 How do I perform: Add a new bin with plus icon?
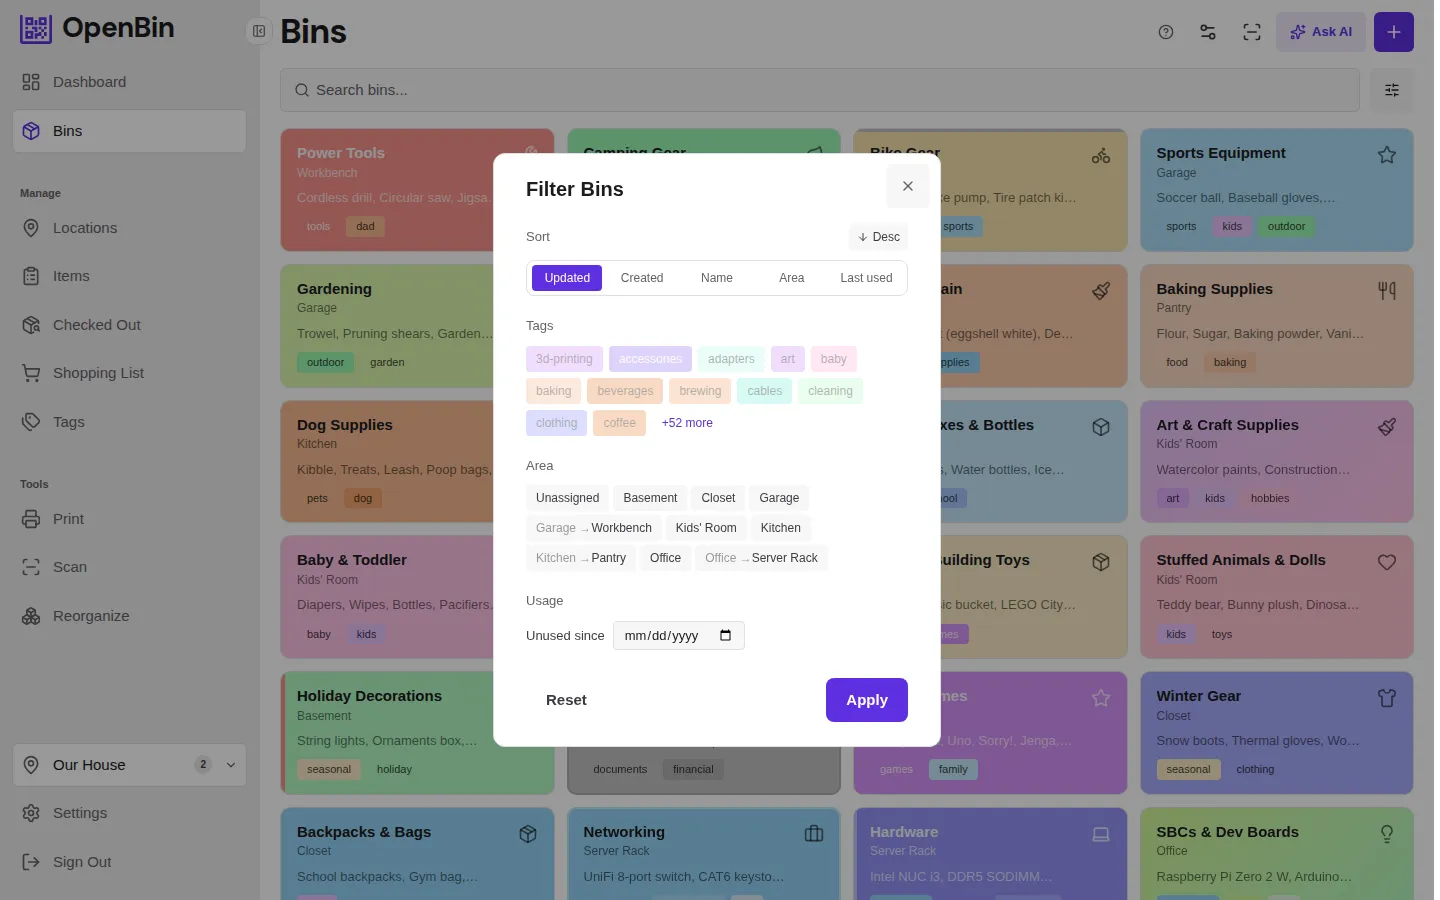[x=1394, y=32]
